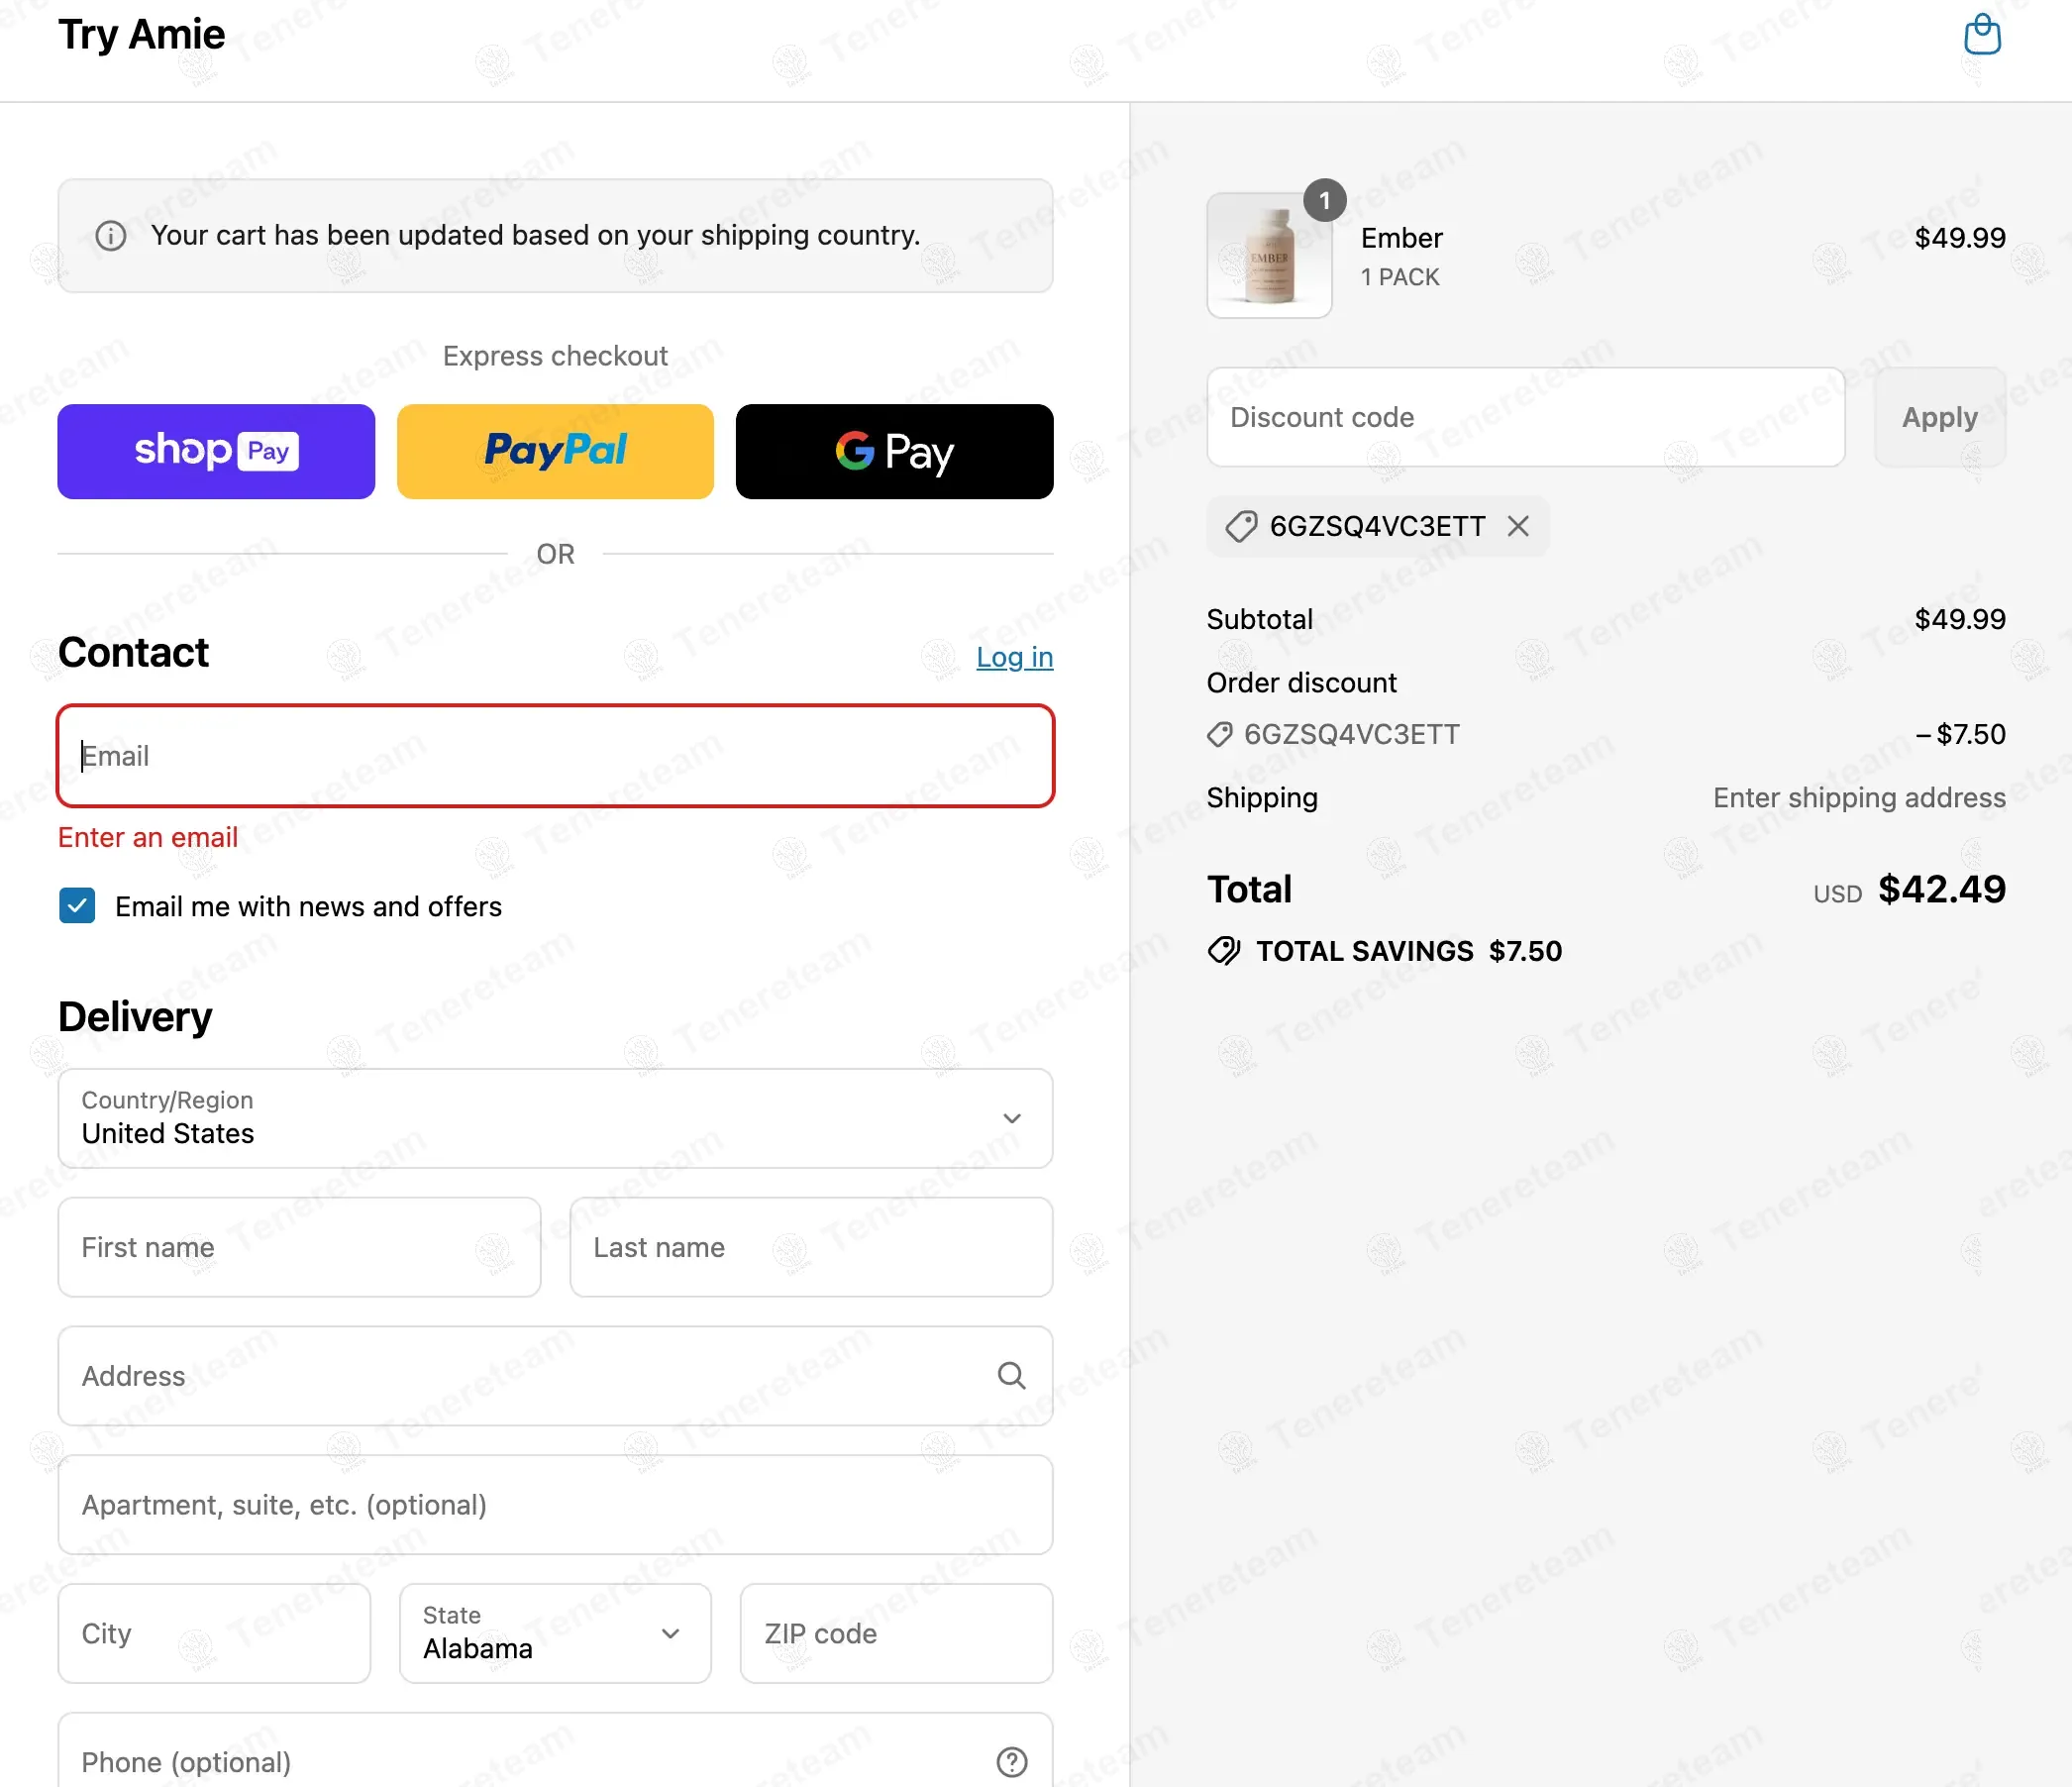Click the Ember product thumbnail
2072x1787 pixels.
[1269, 255]
